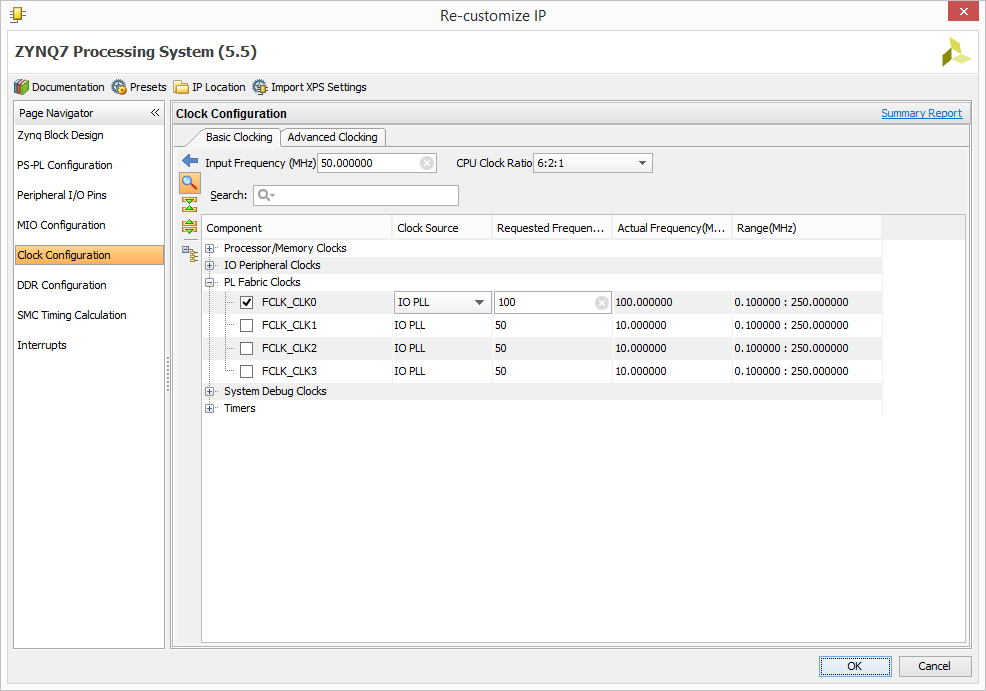
Task: Open the CPU Clock Ratio dropdown
Action: (x=592, y=163)
